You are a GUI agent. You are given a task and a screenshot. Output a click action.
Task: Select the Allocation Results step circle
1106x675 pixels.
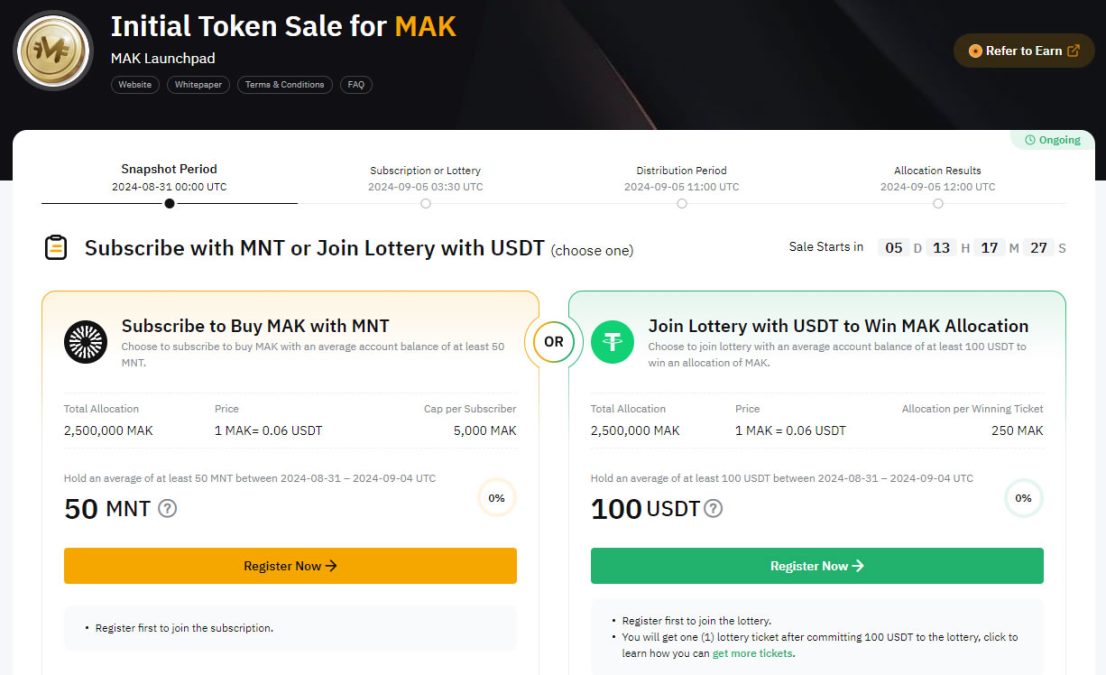coord(938,203)
